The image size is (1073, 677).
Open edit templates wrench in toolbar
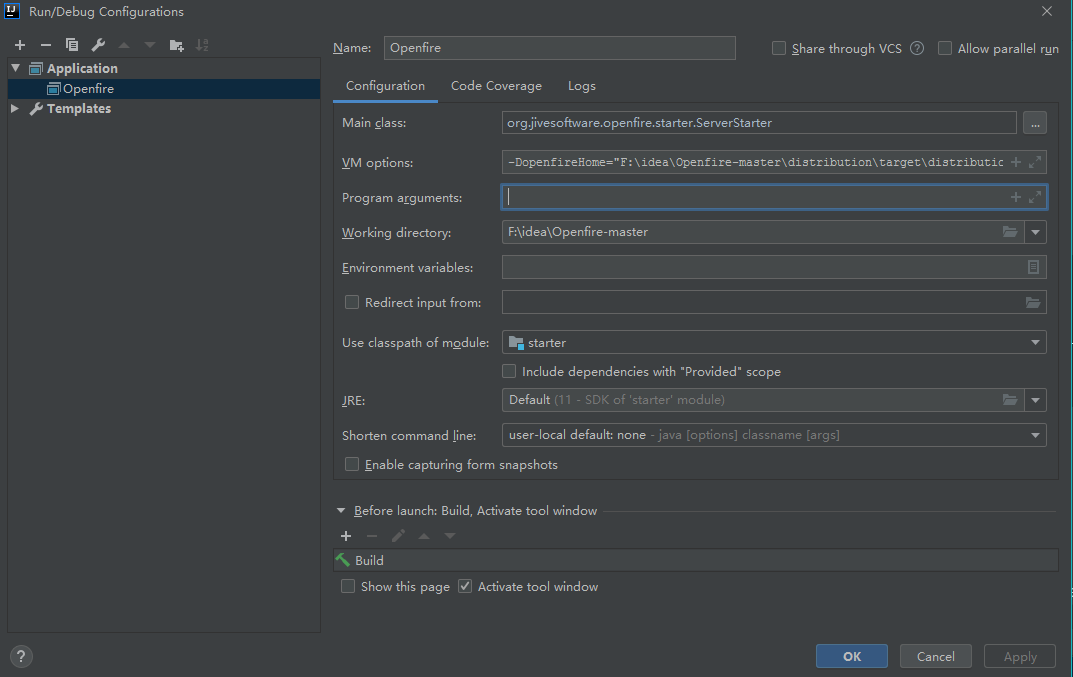(x=98, y=45)
